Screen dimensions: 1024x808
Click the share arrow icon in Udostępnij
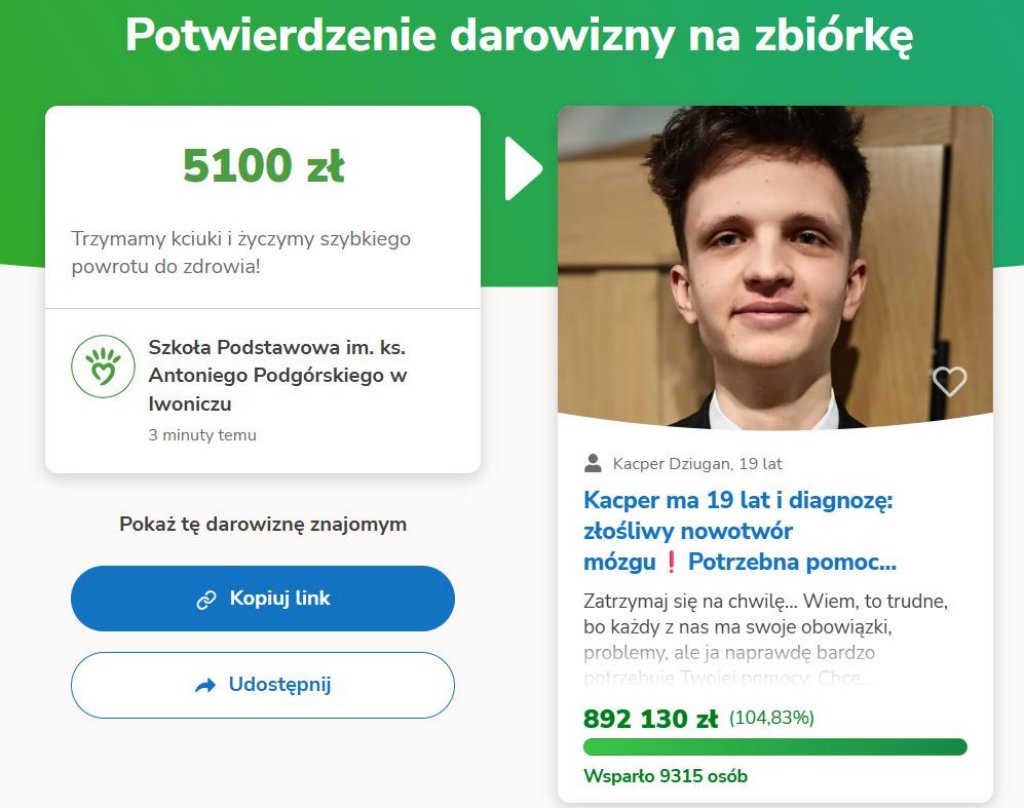coord(206,686)
